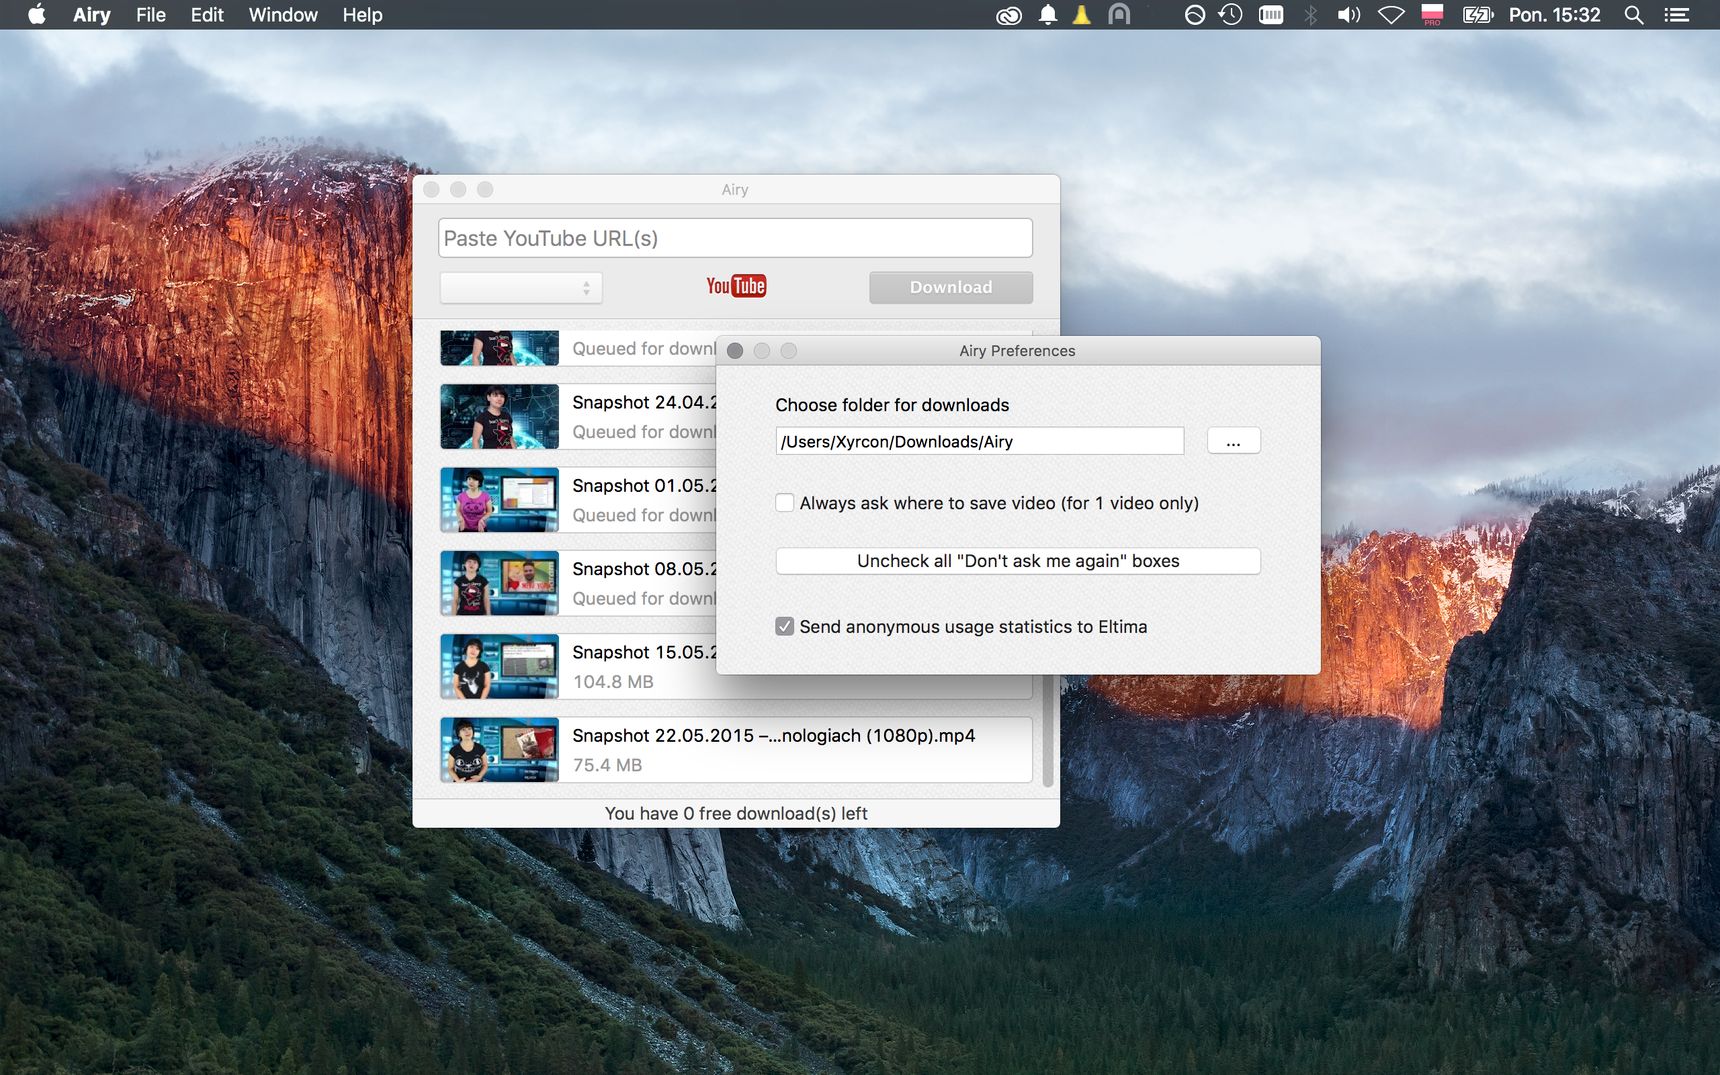Click the Snapshot 08.05 title text
The width and height of the screenshot is (1720, 1075).
click(644, 568)
